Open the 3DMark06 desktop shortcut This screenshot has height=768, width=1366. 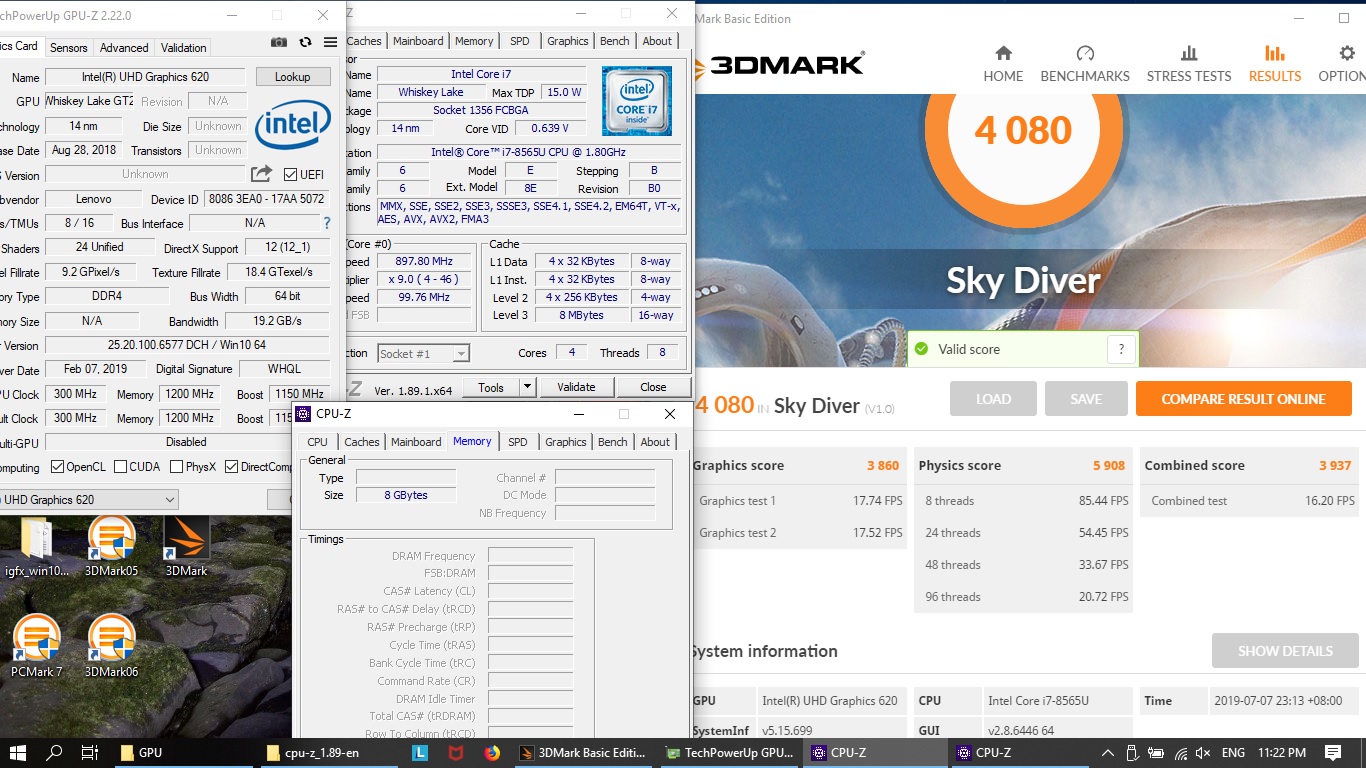click(111, 646)
